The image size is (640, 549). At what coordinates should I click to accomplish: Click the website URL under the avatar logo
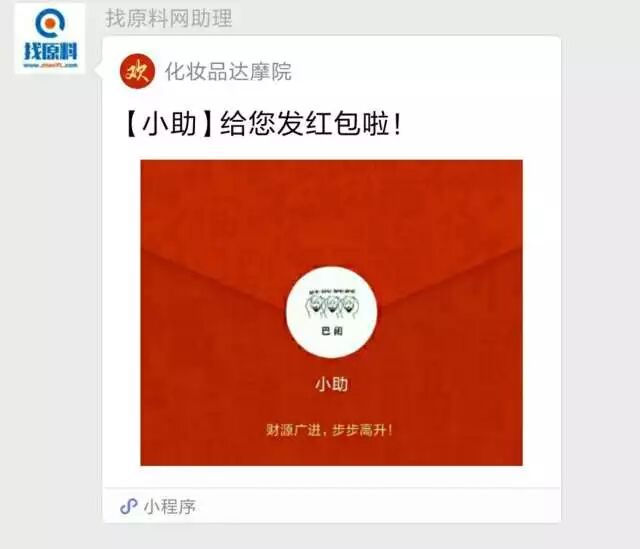click(x=50, y=65)
